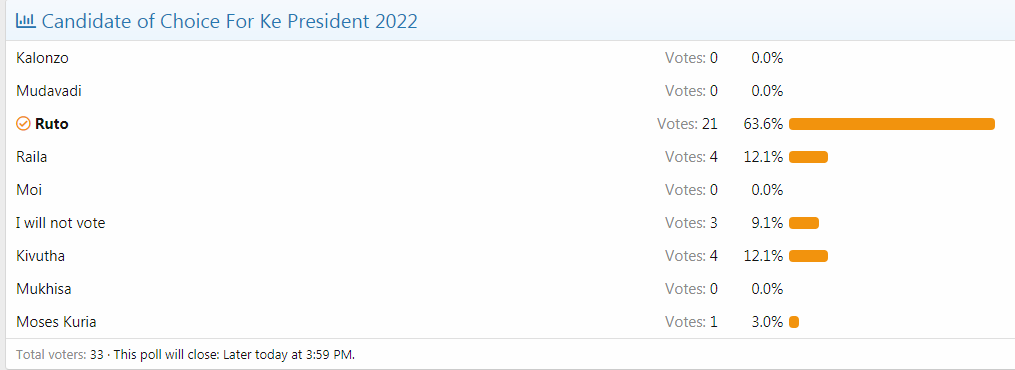Click the Total voters: 33 text

pos(60,354)
